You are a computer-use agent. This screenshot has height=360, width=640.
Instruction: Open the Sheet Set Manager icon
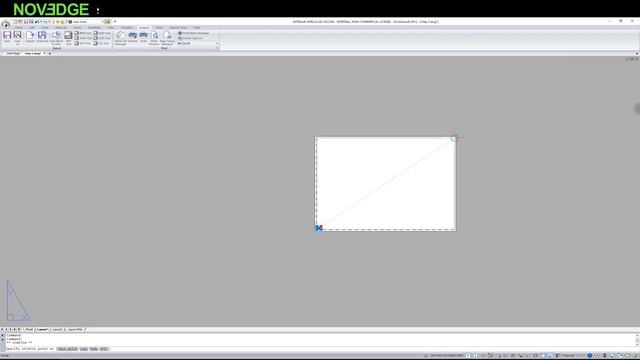pos(120,38)
